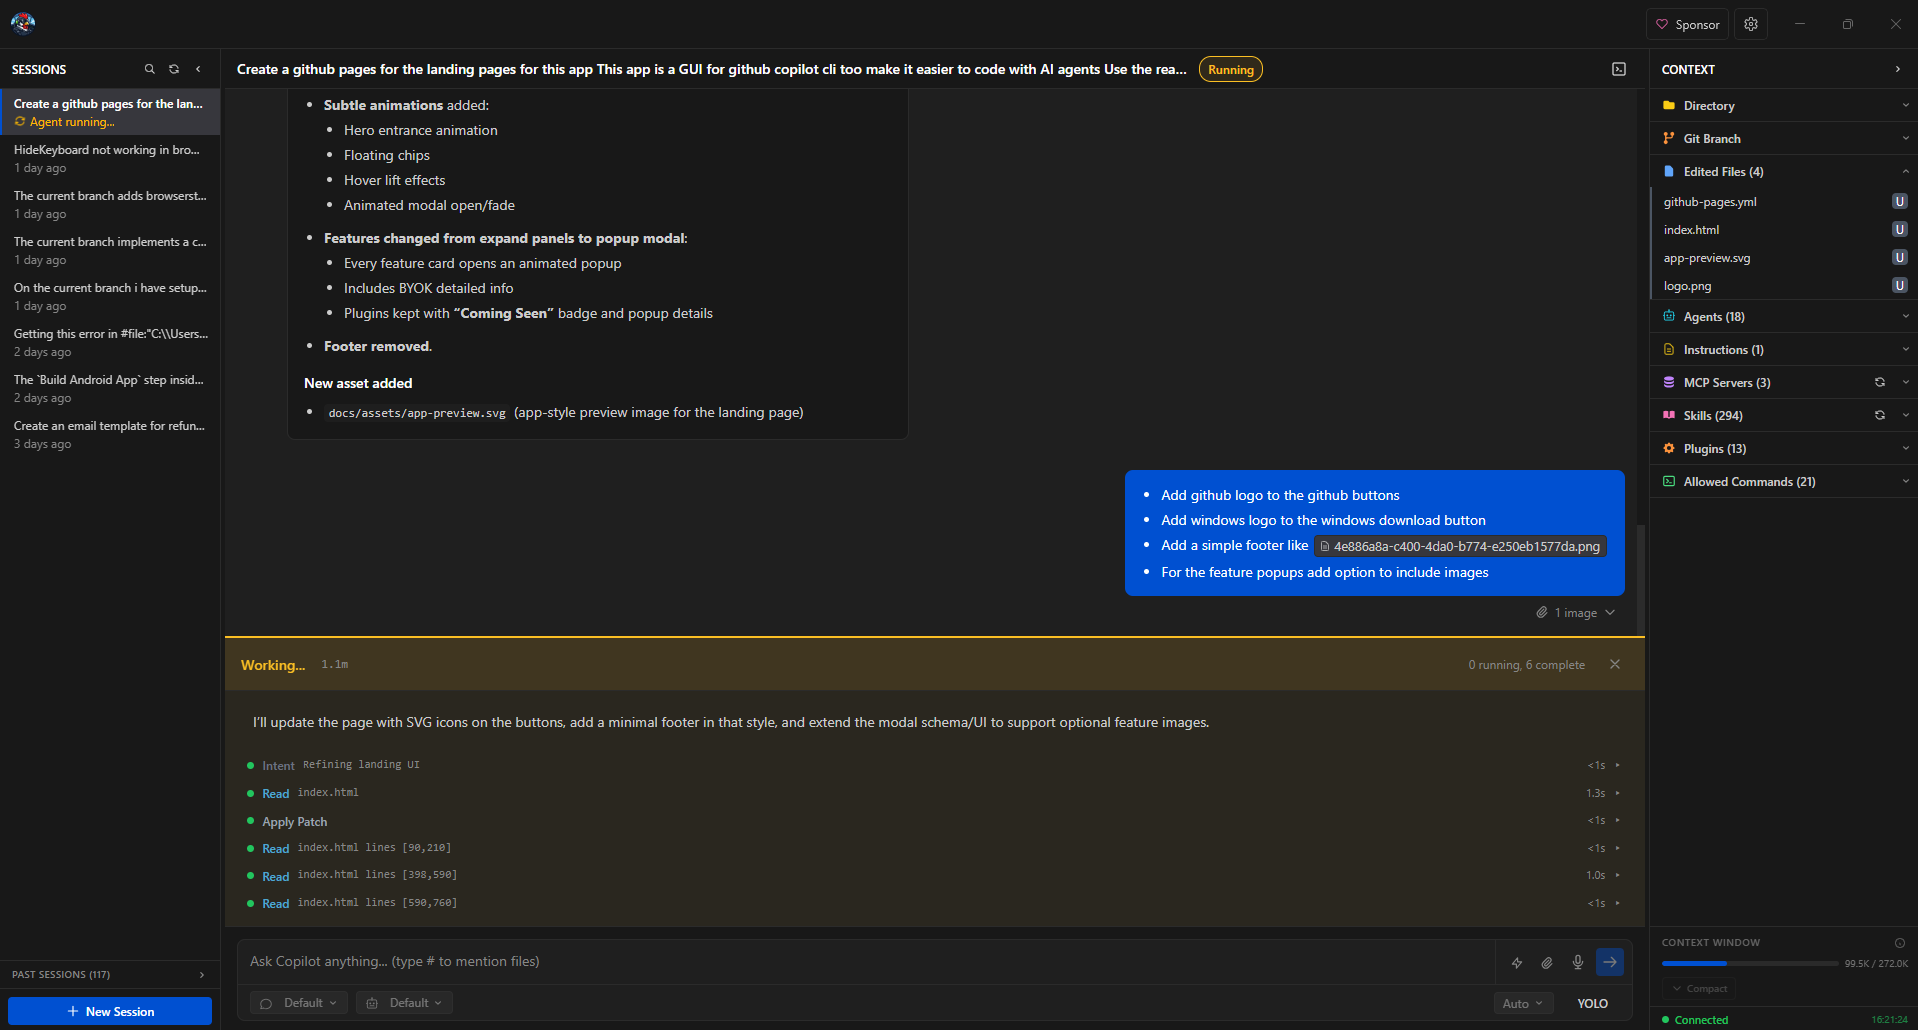Open session 'Create an email template for refun...'
1918x1030 pixels.
[110, 434]
